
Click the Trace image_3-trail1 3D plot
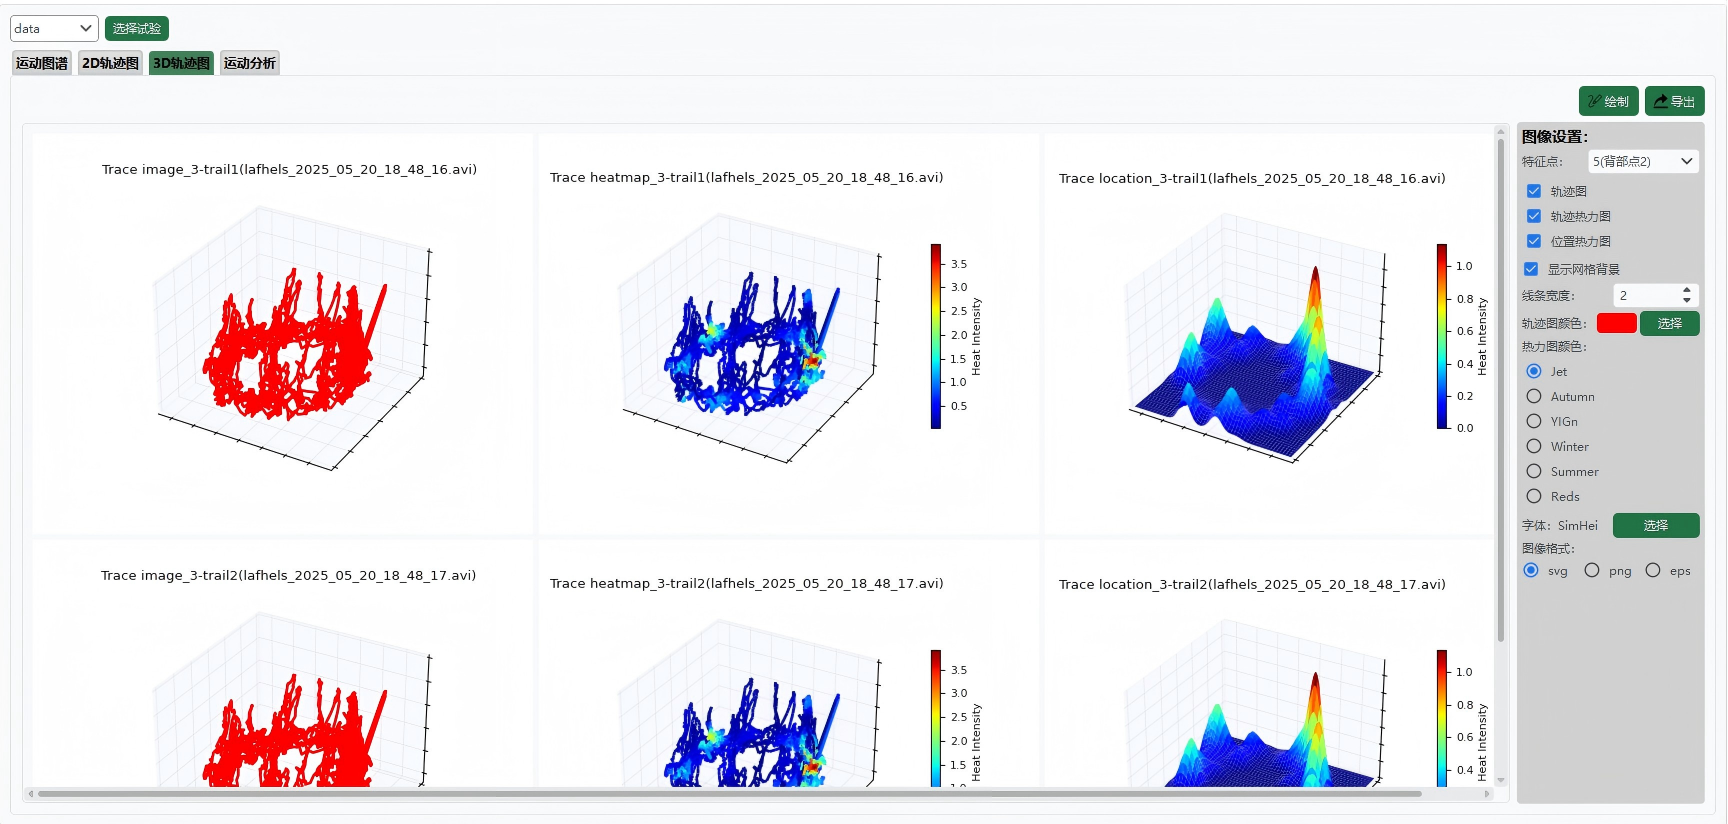coord(284,334)
